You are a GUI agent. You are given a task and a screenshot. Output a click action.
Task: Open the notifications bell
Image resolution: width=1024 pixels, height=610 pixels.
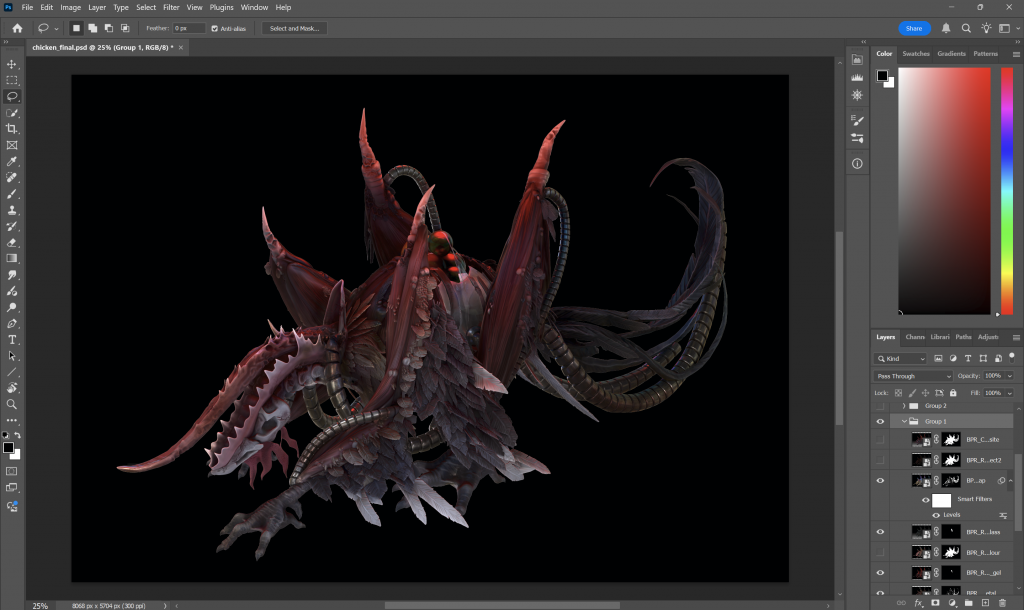946,28
